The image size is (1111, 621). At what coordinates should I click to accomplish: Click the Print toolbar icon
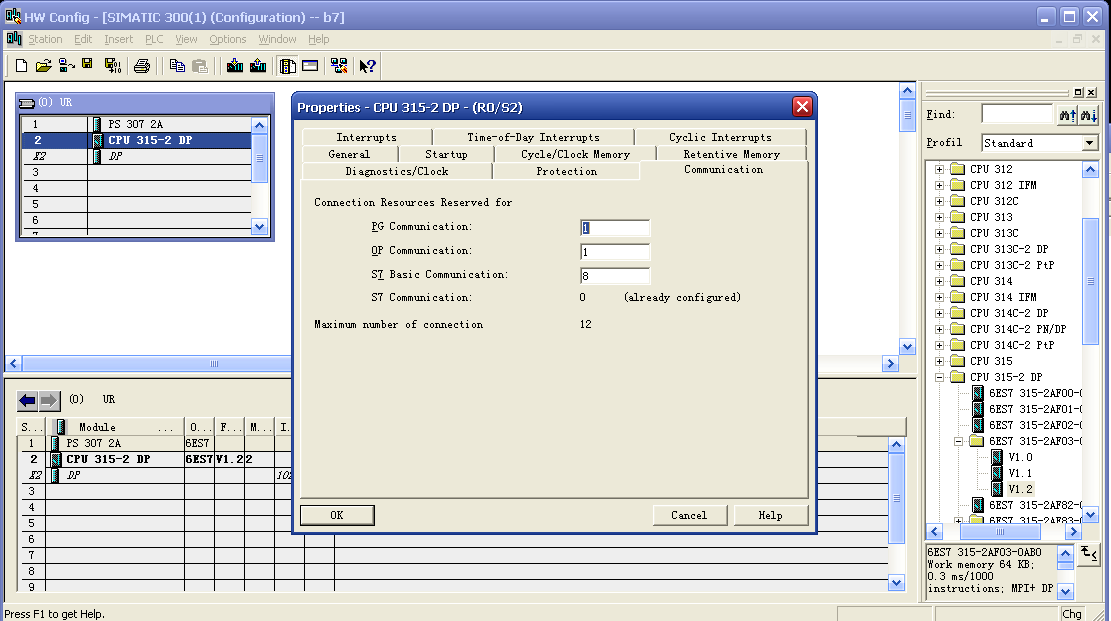[x=142, y=66]
